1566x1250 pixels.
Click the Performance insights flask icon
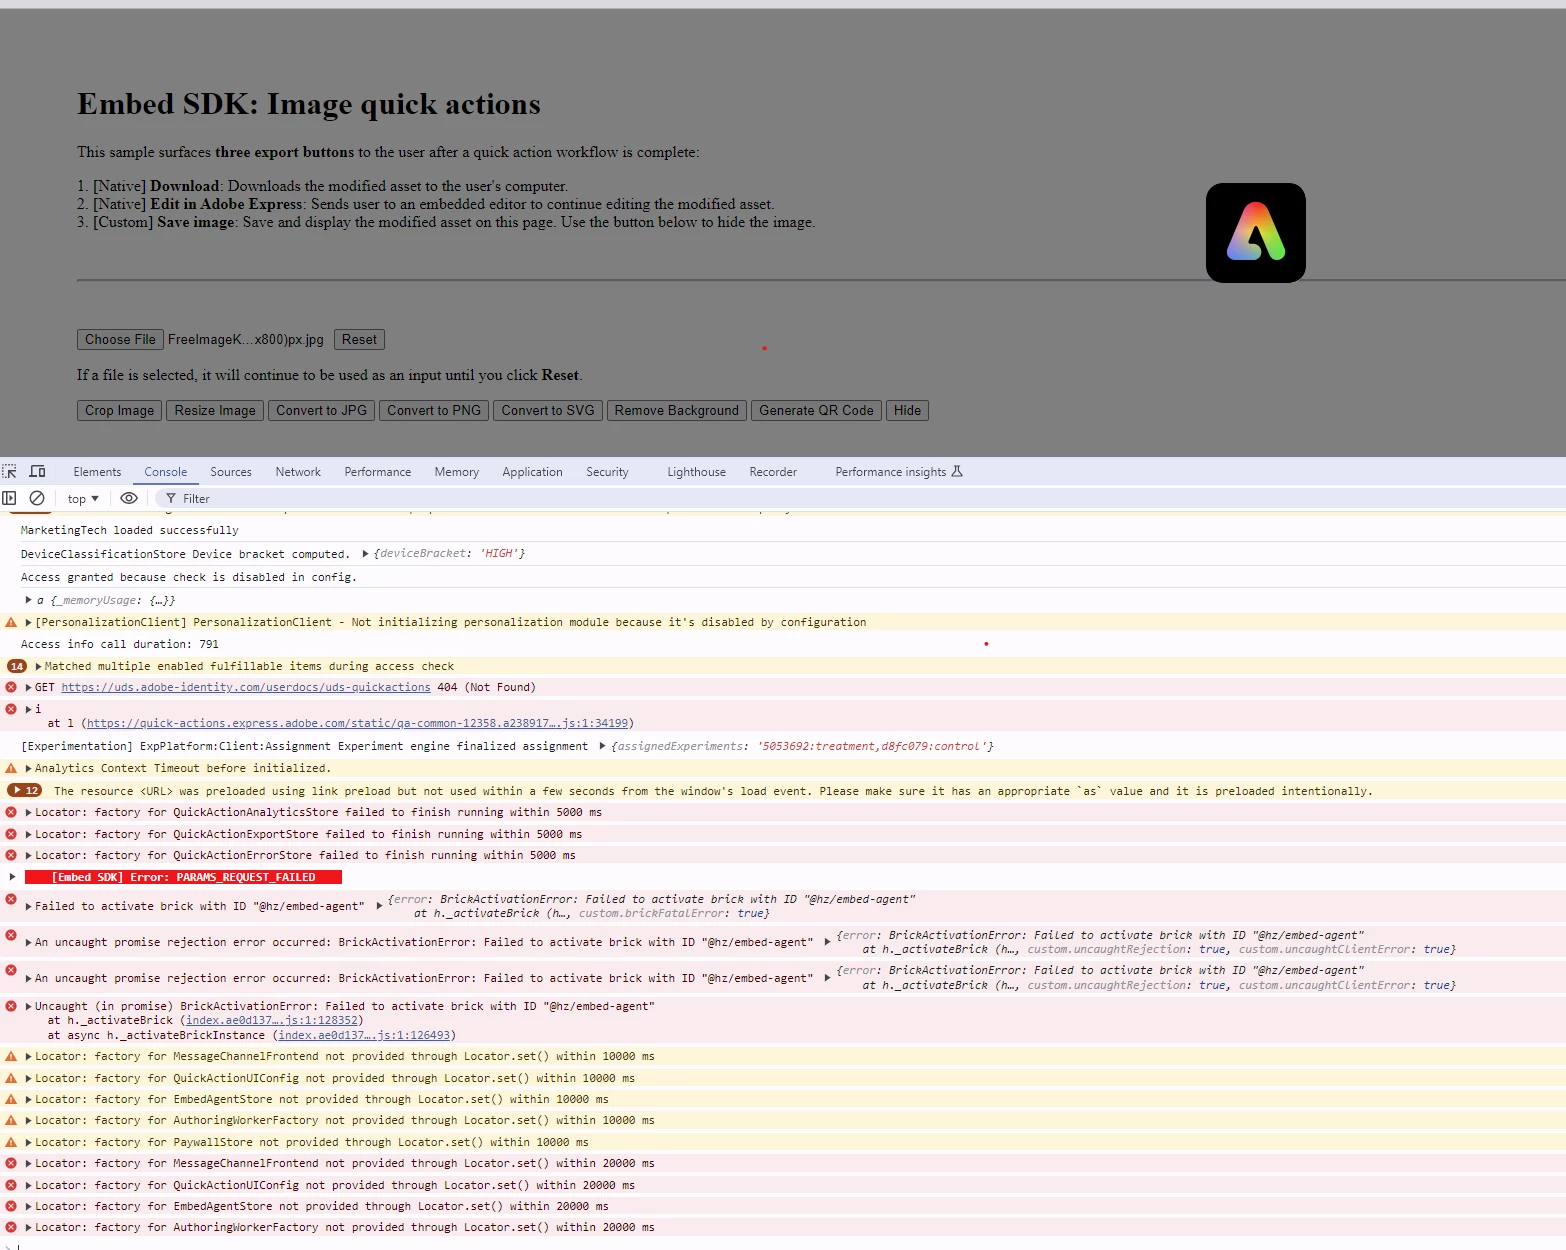coord(957,472)
